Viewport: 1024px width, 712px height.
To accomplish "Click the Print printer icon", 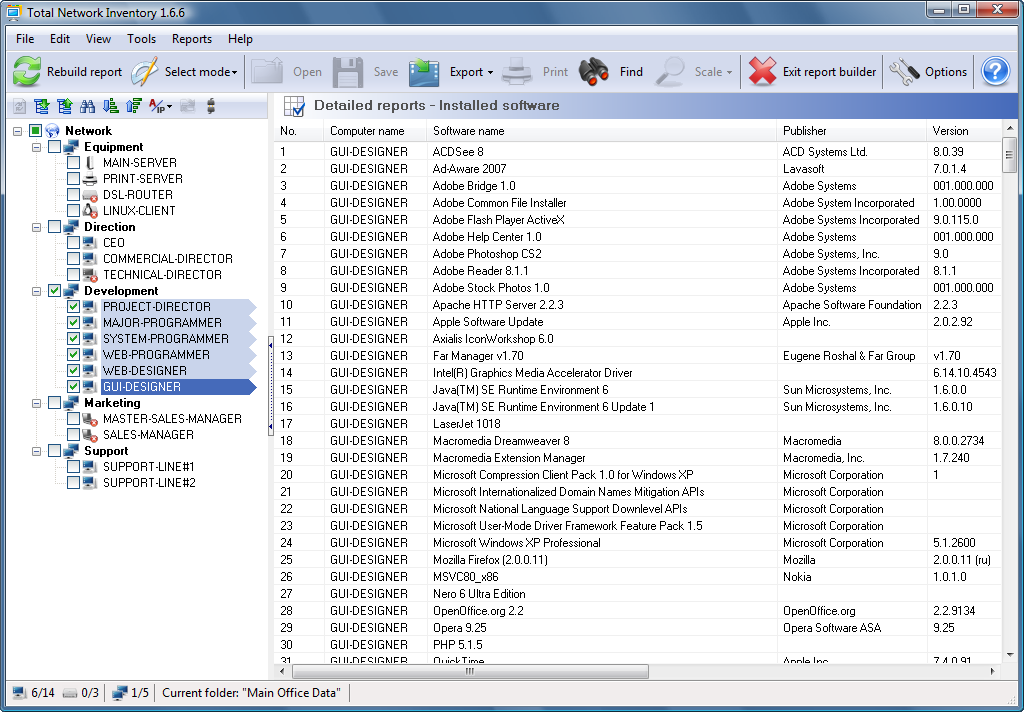I will pos(517,71).
